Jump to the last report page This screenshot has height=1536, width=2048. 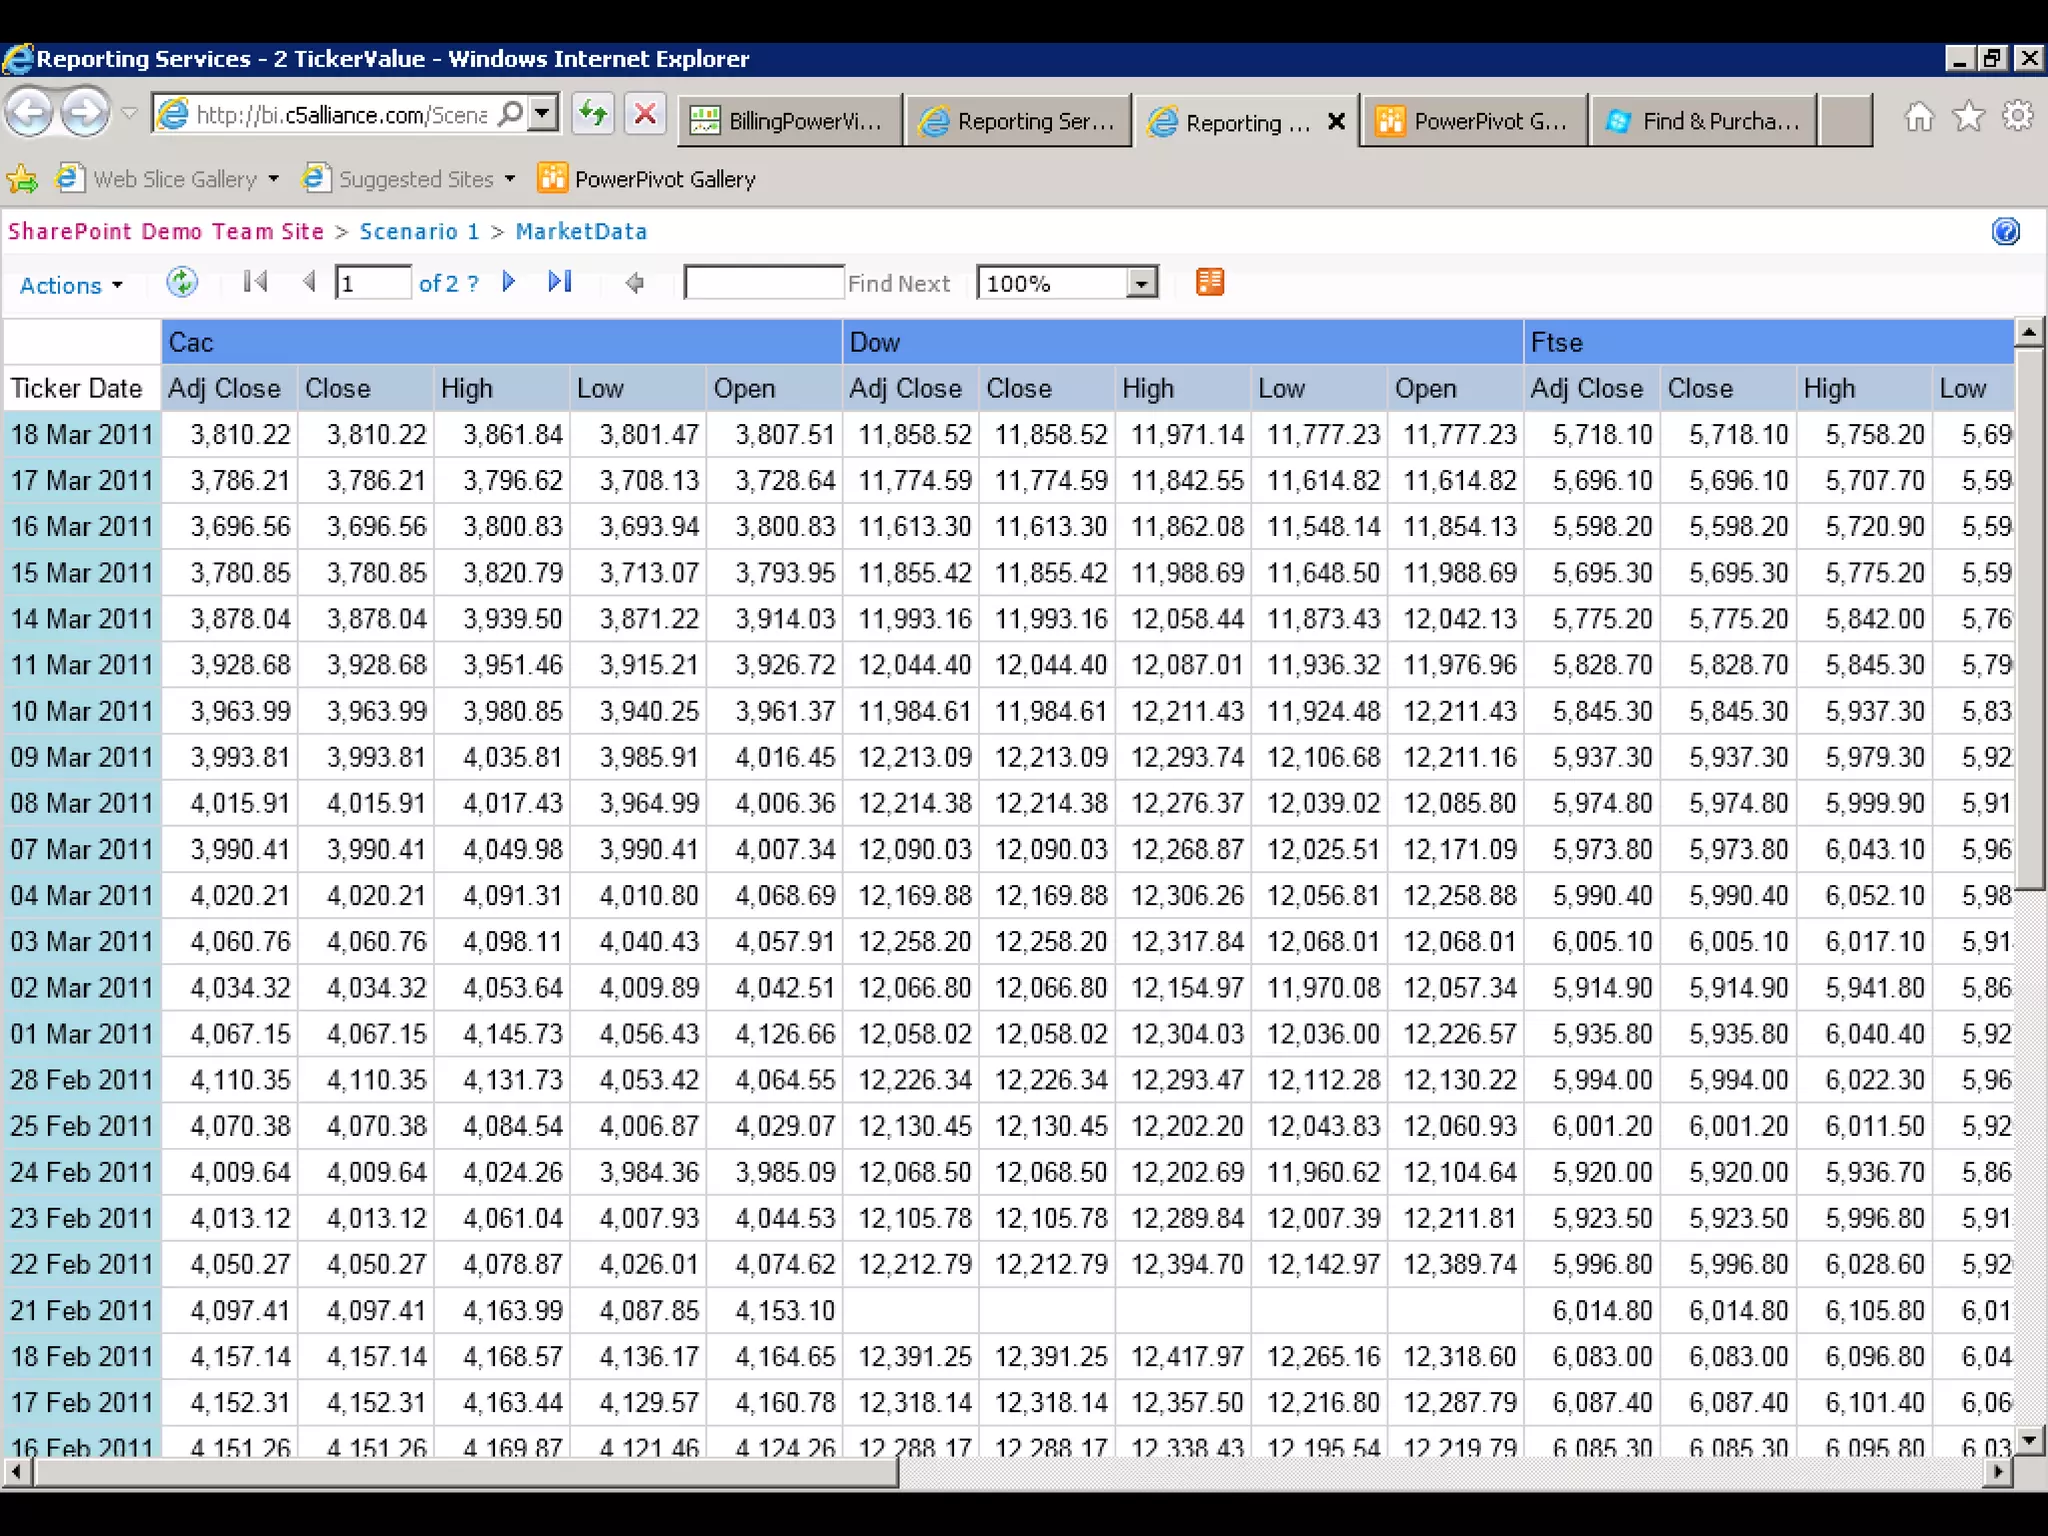pyautogui.click(x=560, y=283)
